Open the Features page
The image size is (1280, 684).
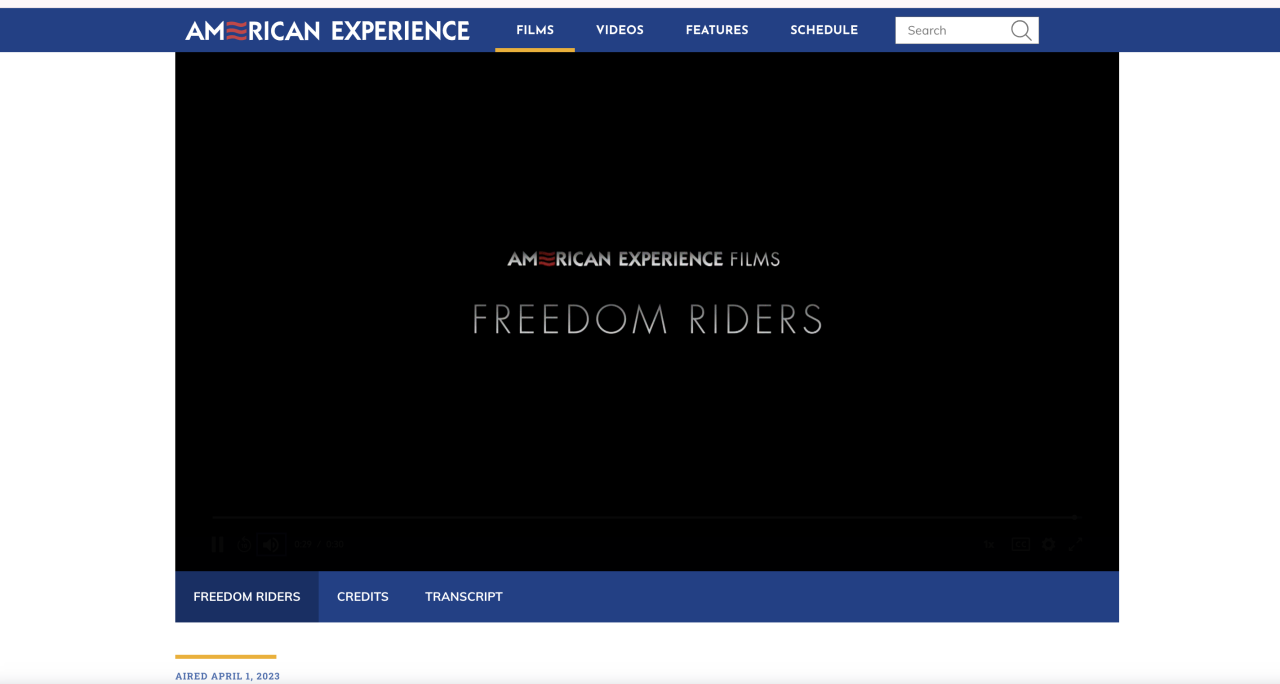717,30
